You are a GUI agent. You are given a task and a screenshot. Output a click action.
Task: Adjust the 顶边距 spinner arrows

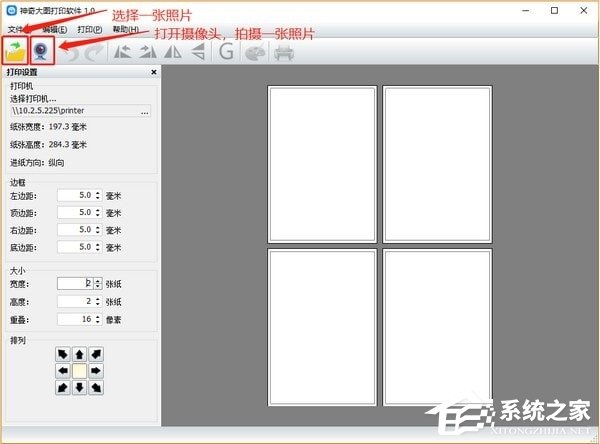pyautogui.click(x=98, y=212)
